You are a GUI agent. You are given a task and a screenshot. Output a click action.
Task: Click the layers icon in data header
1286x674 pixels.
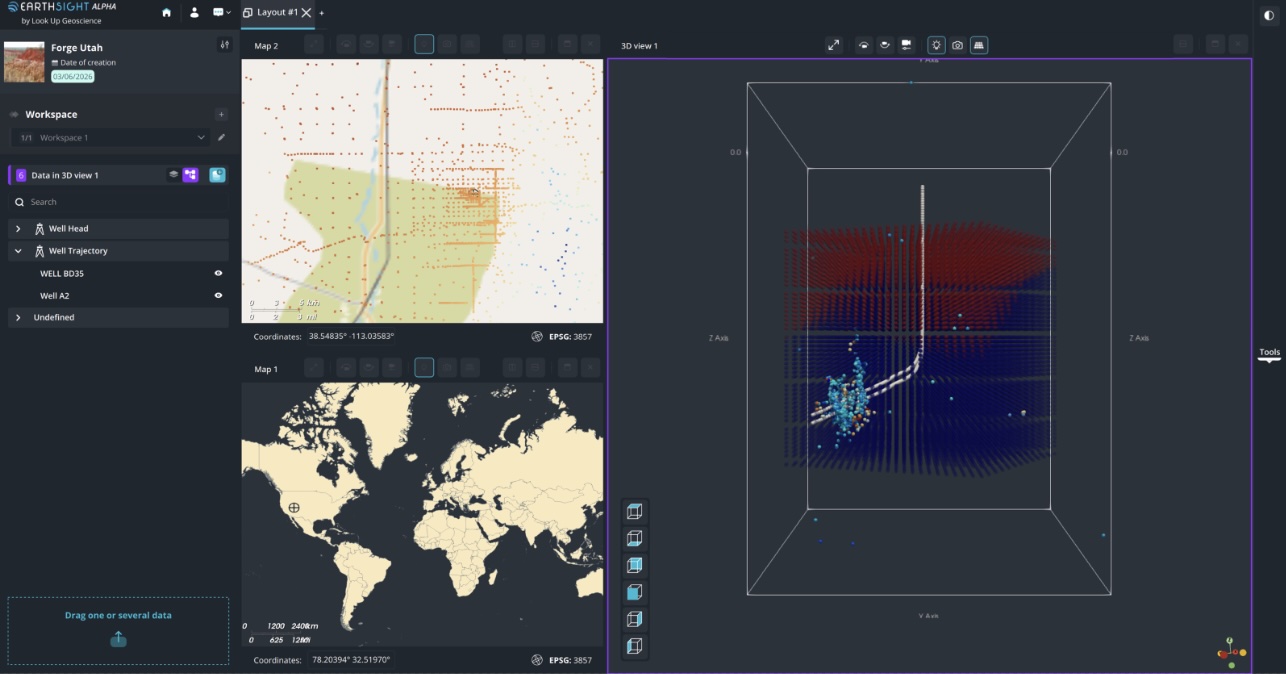click(x=173, y=175)
